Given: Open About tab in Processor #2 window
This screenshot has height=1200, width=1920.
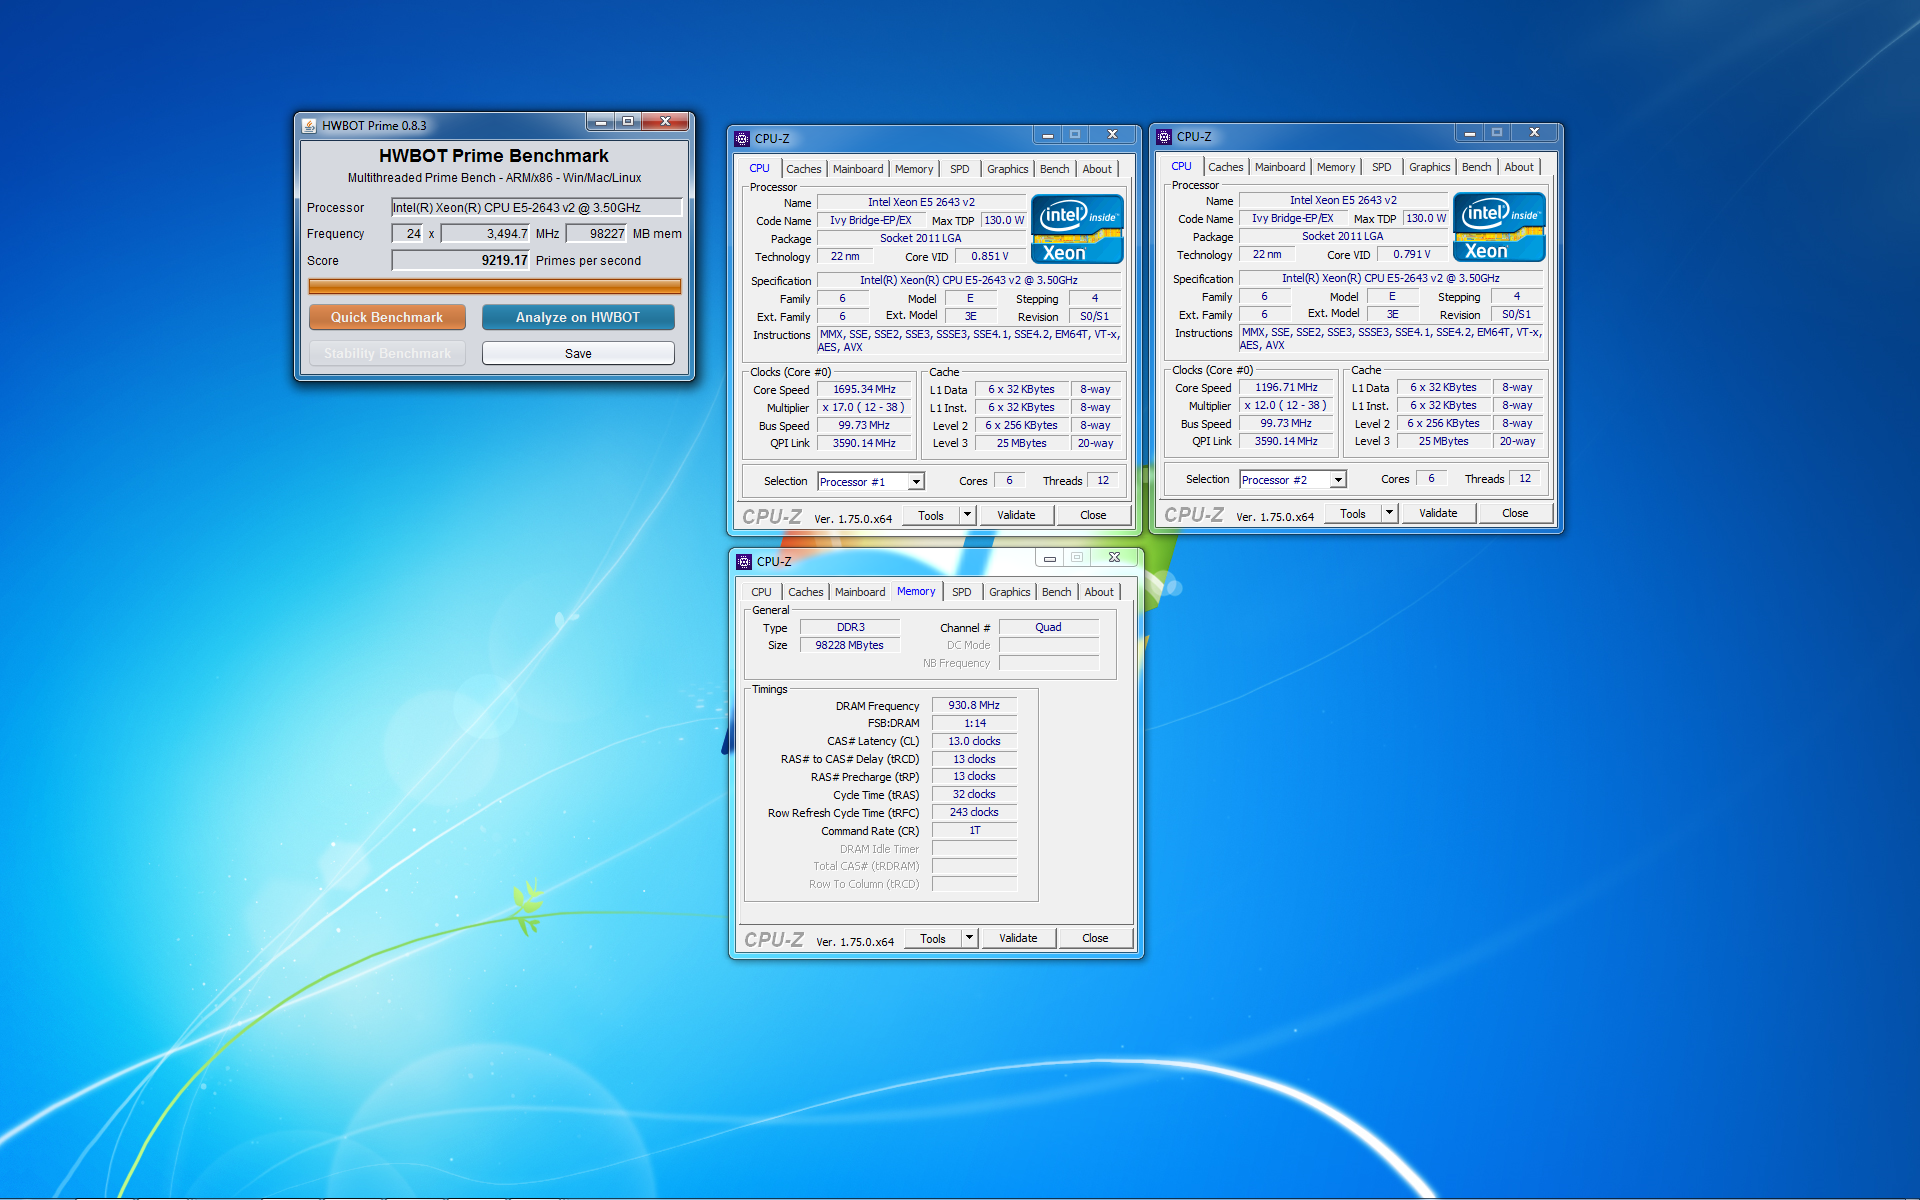Looking at the screenshot, I should click(x=1519, y=167).
